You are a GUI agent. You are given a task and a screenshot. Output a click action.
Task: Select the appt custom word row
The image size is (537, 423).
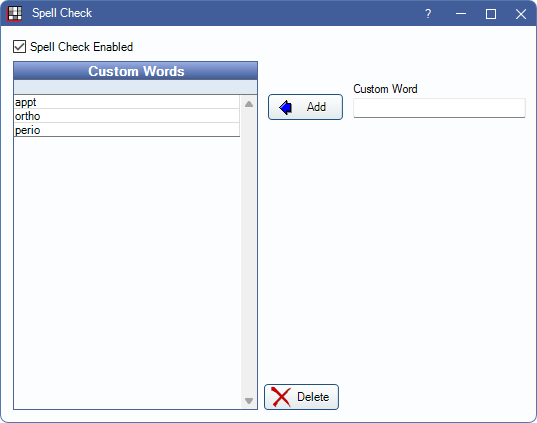[127, 102]
